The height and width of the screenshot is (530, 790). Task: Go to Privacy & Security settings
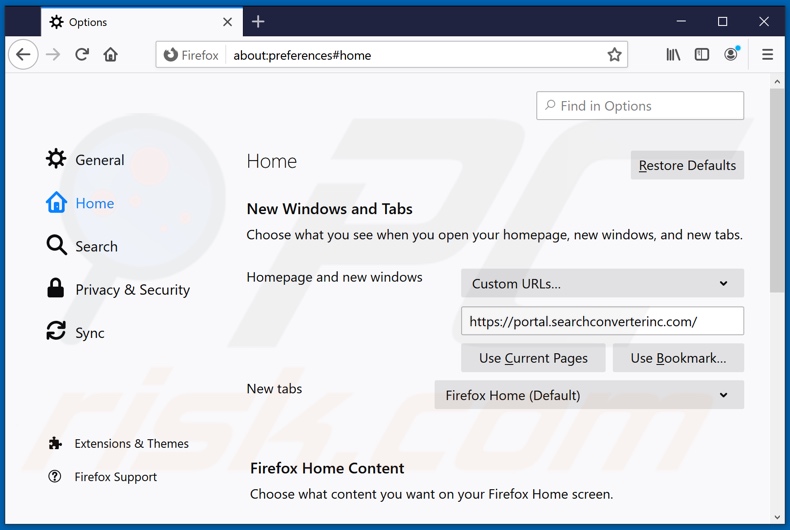132,290
